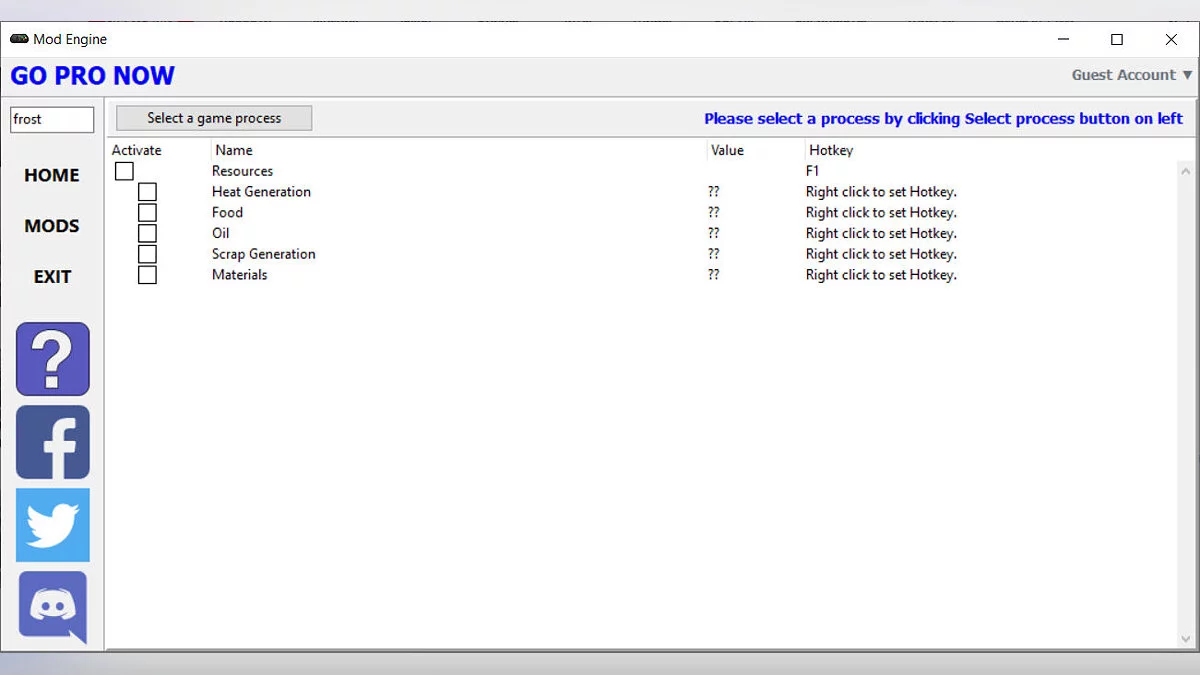
Task: Tick the Heat Generation checkbox
Action: point(147,192)
